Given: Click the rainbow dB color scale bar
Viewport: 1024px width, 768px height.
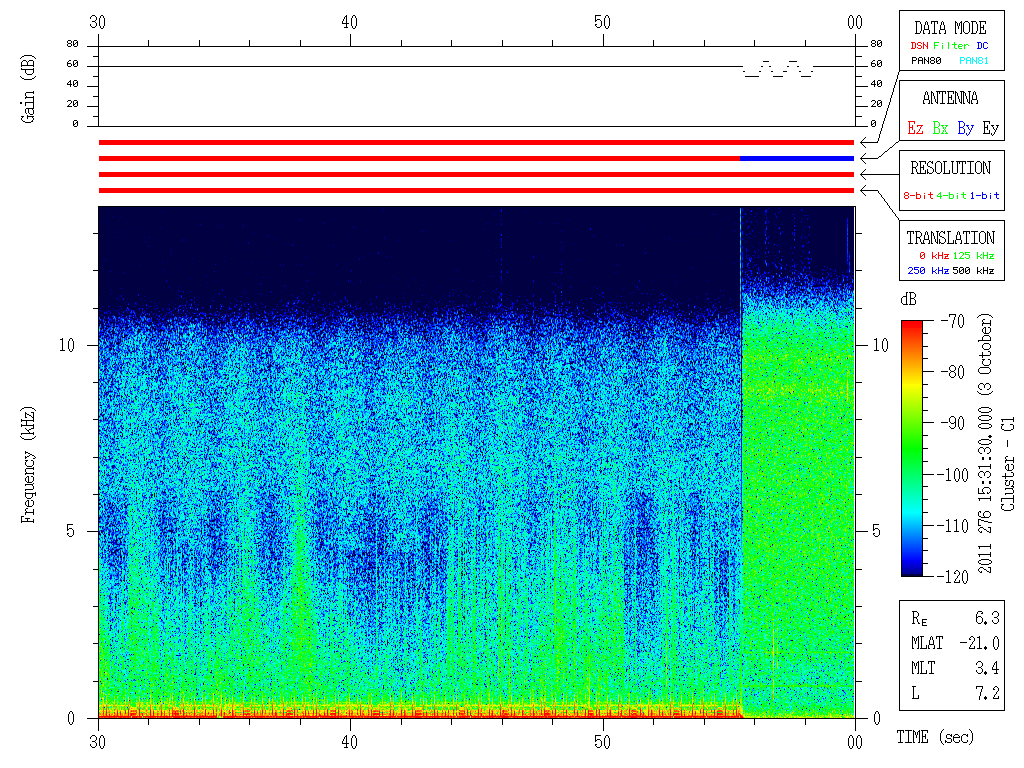Looking at the screenshot, I should pos(912,448).
